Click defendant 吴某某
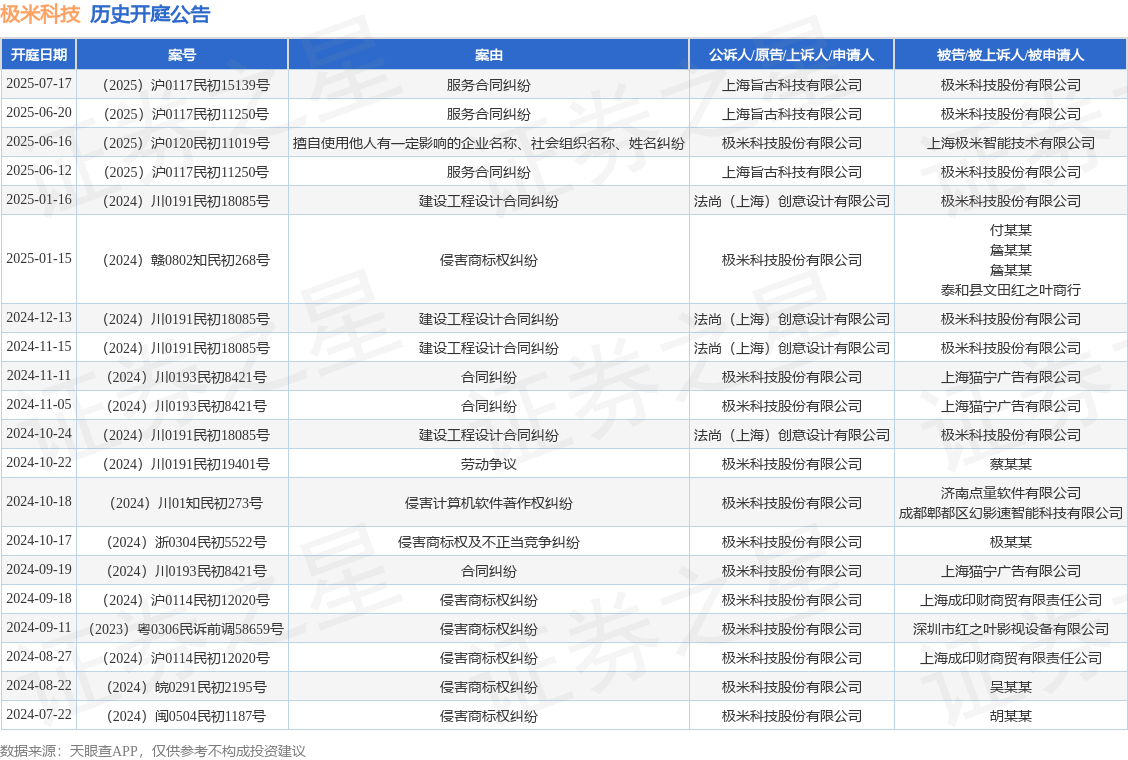 point(1010,687)
